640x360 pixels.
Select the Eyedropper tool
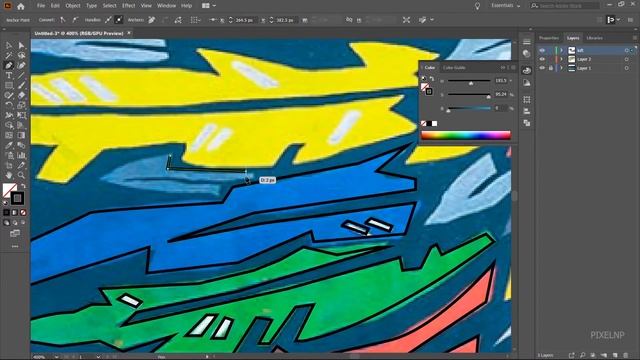click(x=9, y=145)
